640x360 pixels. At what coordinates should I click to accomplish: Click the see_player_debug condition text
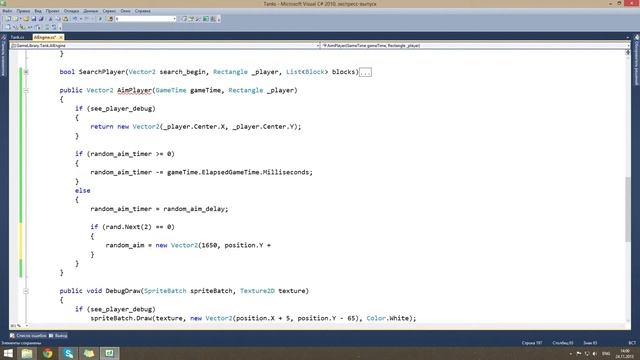click(121, 109)
